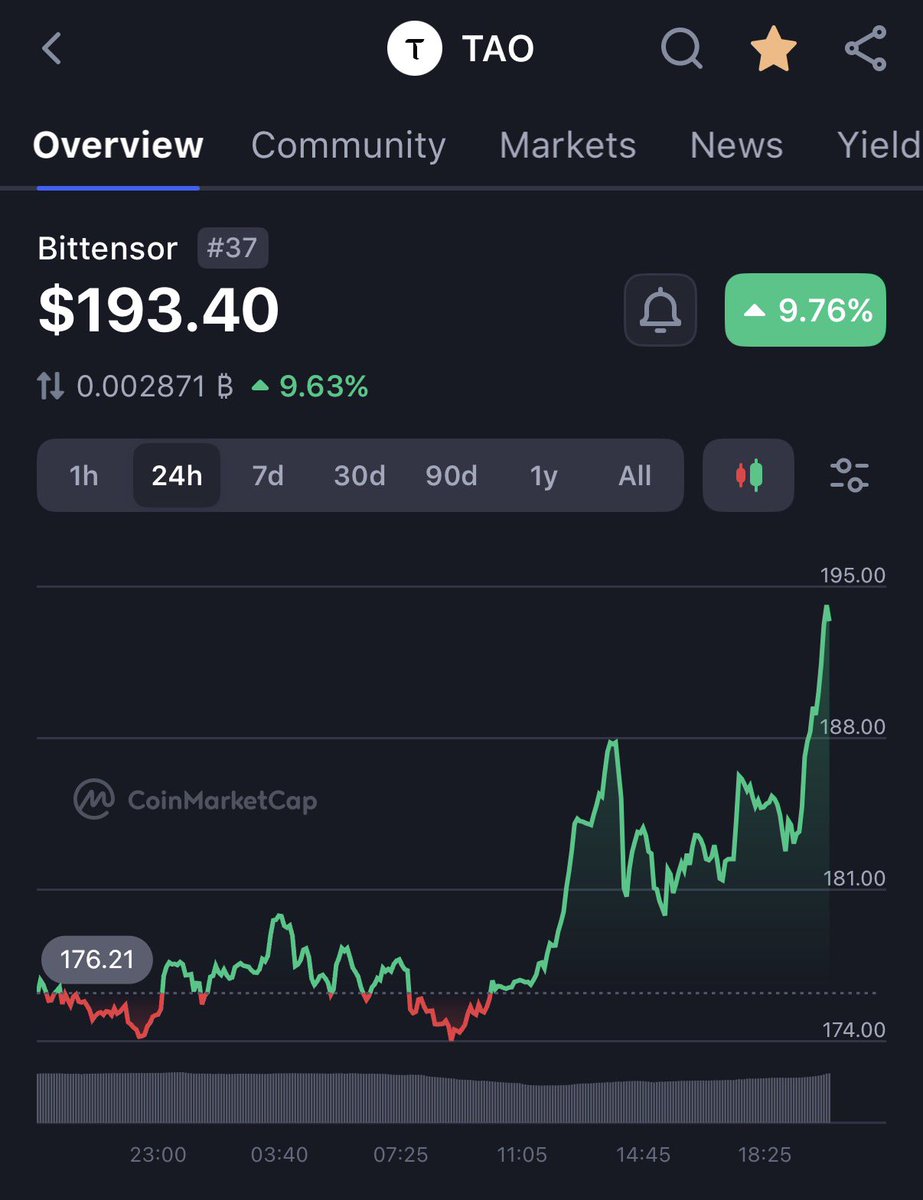Tap the 23:00 time label
Screen dimensions: 923x1200
click(x=158, y=1154)
